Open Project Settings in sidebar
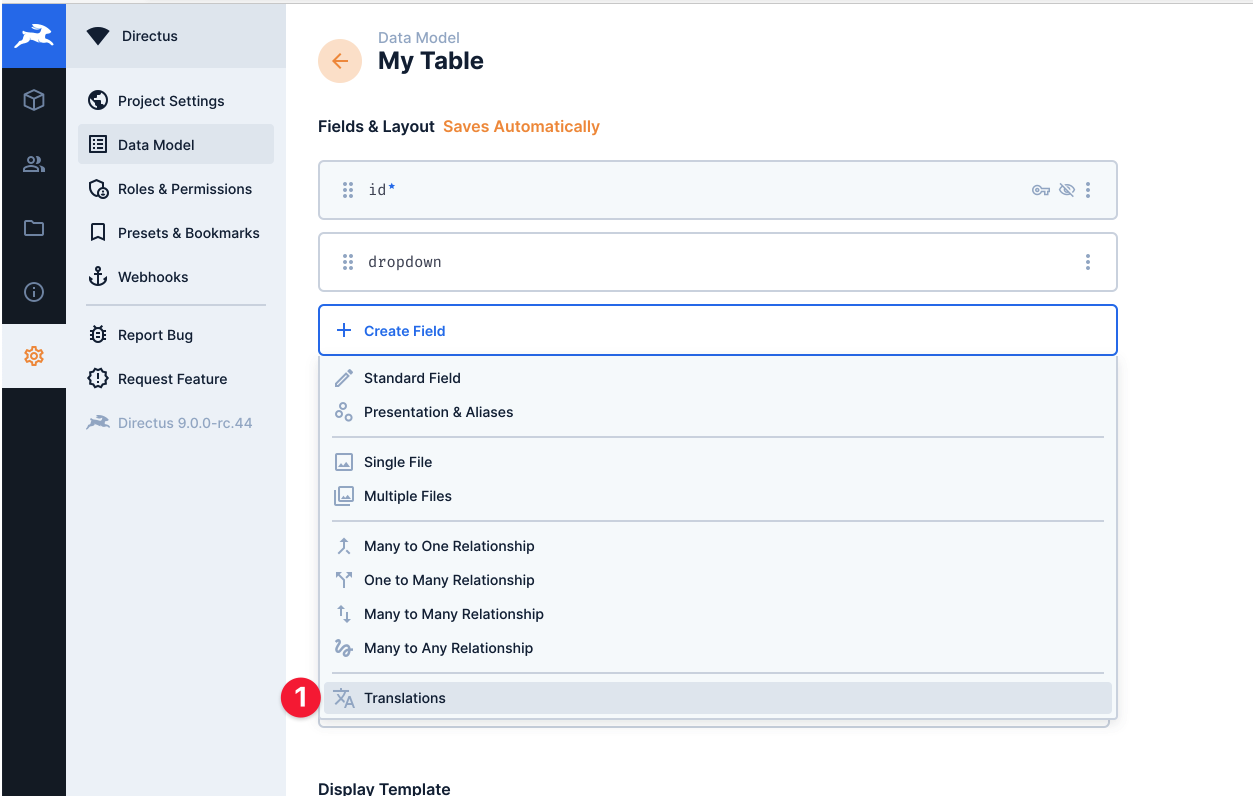Screen dimensions: 1253x796 coord(176,101)
